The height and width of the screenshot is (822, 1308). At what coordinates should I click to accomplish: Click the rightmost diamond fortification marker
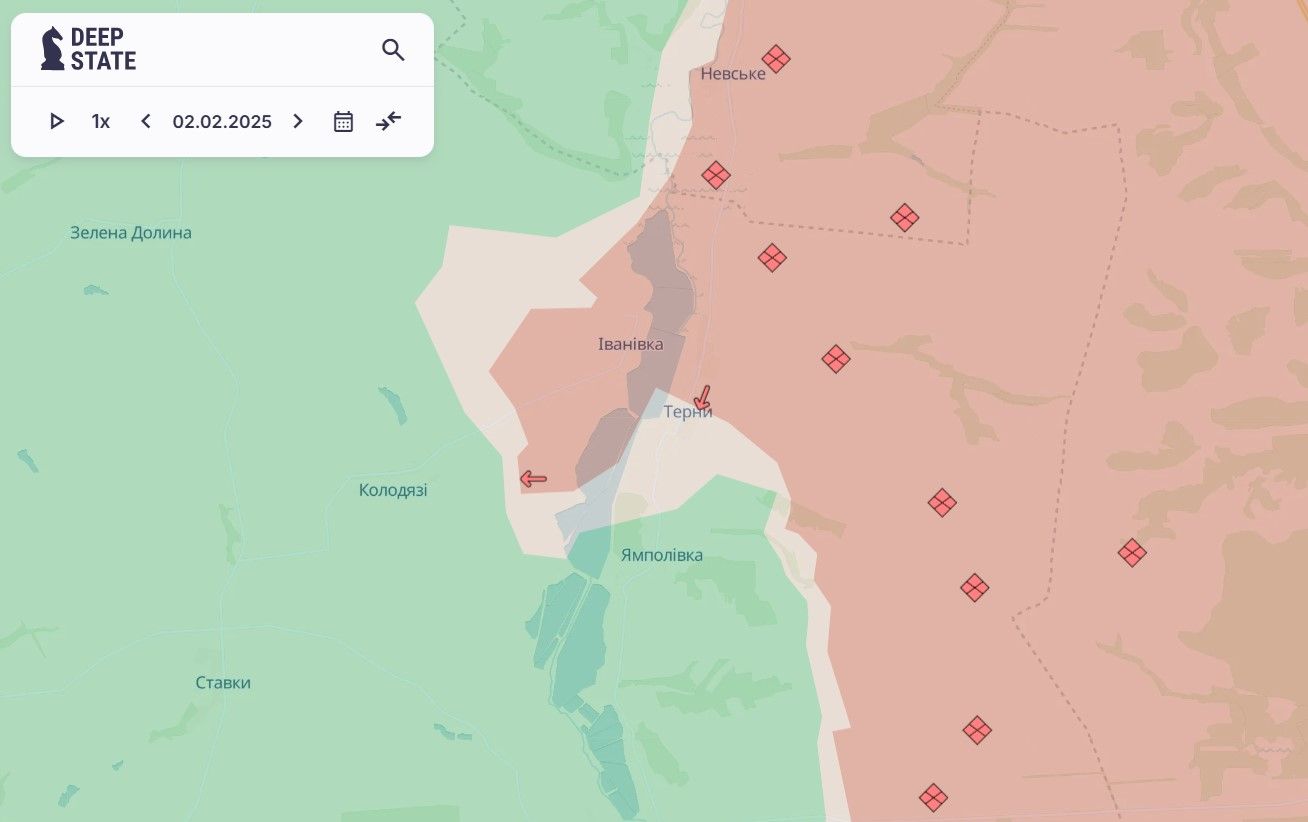[x=1132, y=553]
